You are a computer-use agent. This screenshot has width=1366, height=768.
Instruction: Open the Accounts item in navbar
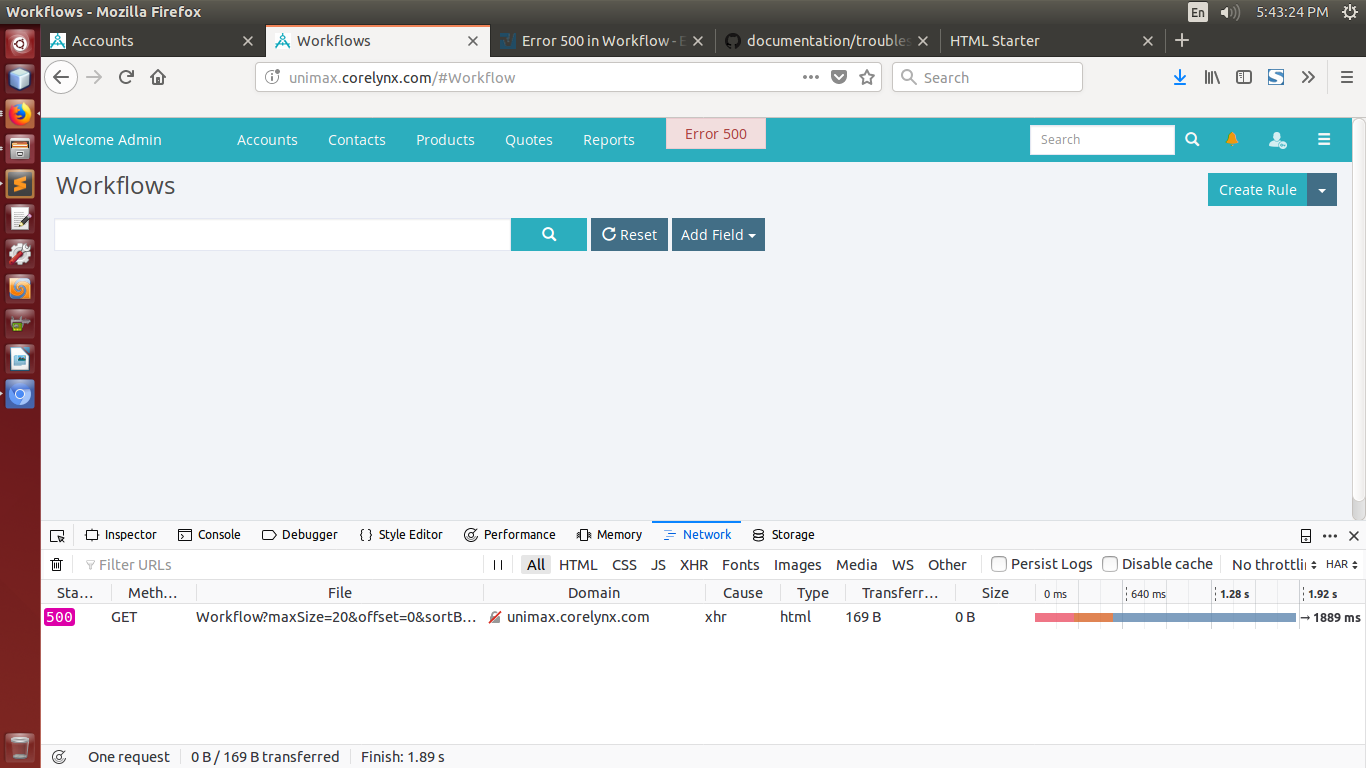click(x=267, y=140)
